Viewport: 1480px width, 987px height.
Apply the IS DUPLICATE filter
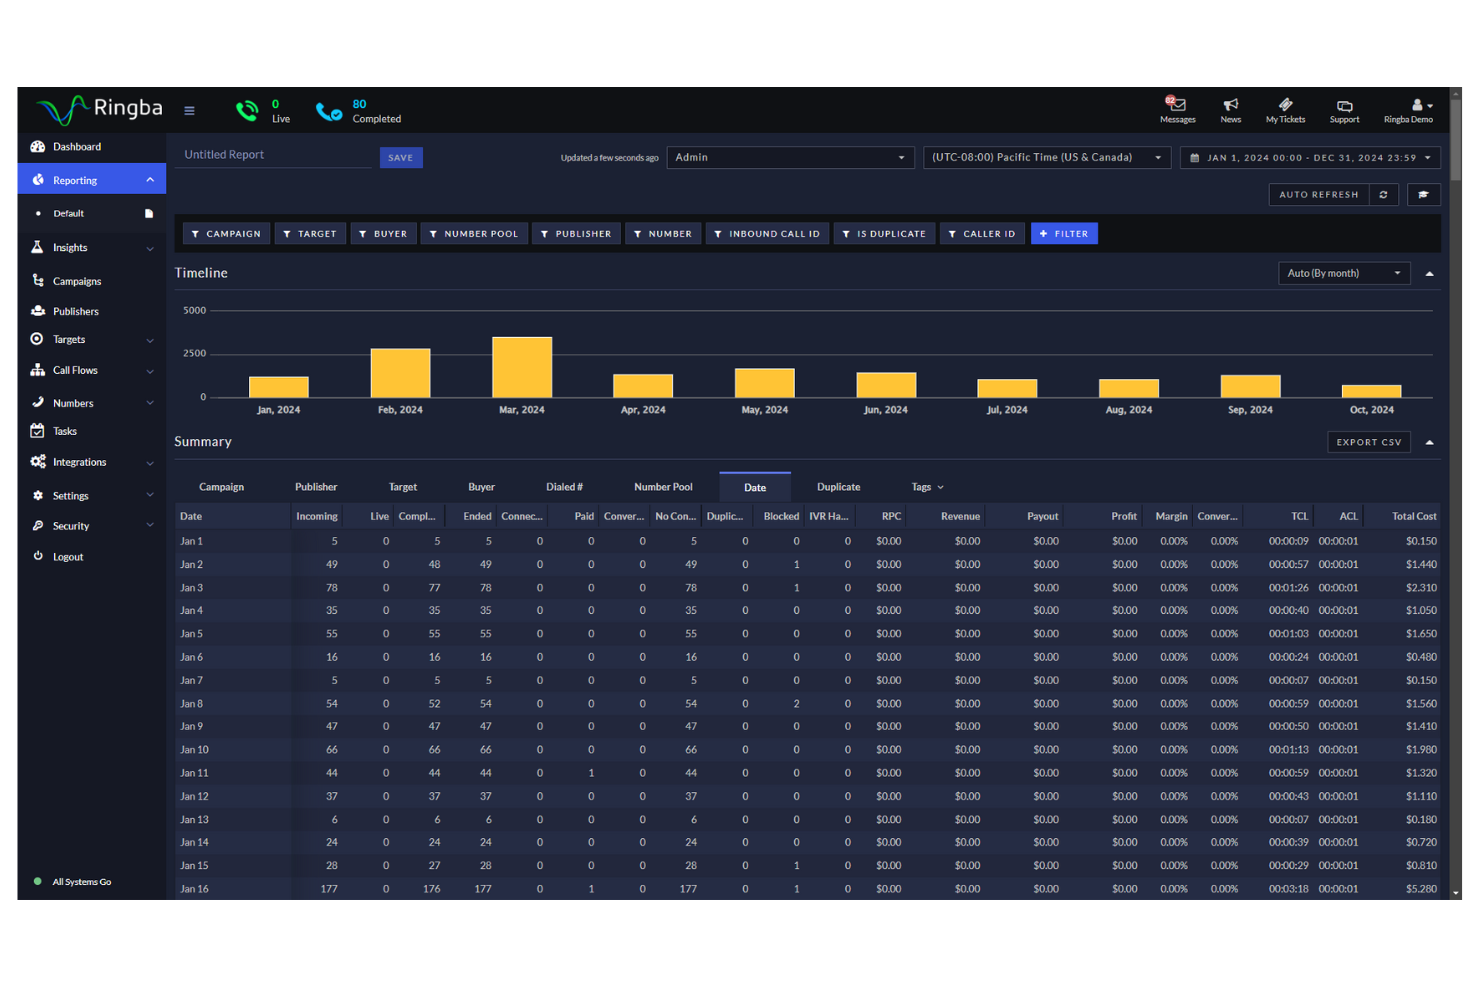point(884,234)
